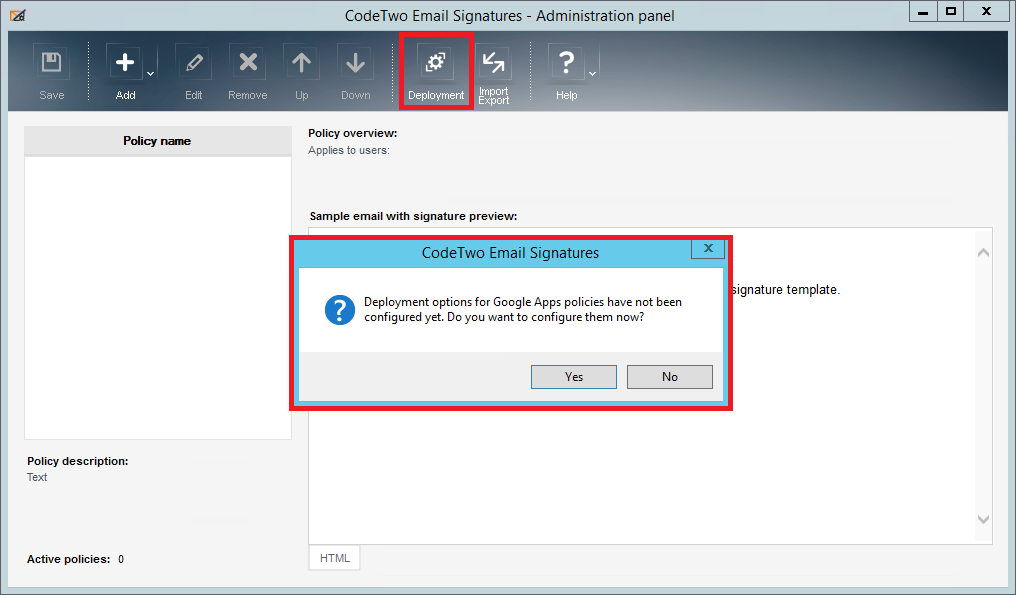Click the dialog message about Google Apps
Screen dimensions: 1016x595
[x=523, y=309]
